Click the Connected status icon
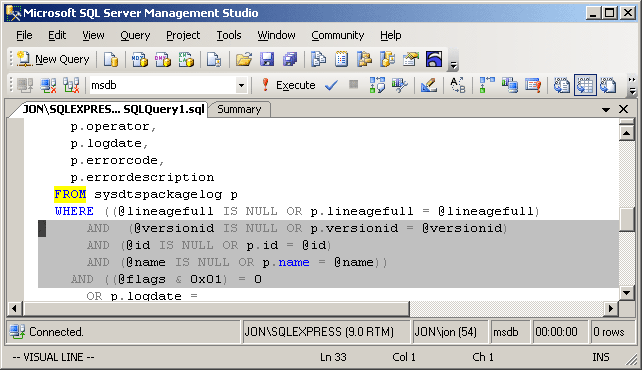 [x=18, y=332]
